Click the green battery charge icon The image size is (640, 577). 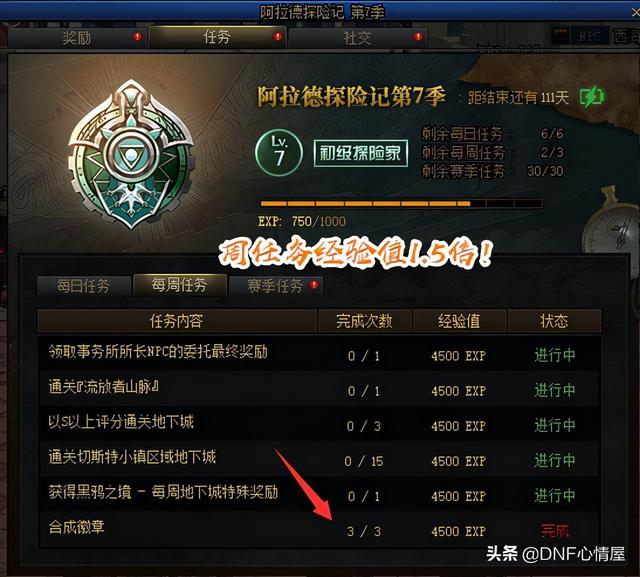(592, 97)
